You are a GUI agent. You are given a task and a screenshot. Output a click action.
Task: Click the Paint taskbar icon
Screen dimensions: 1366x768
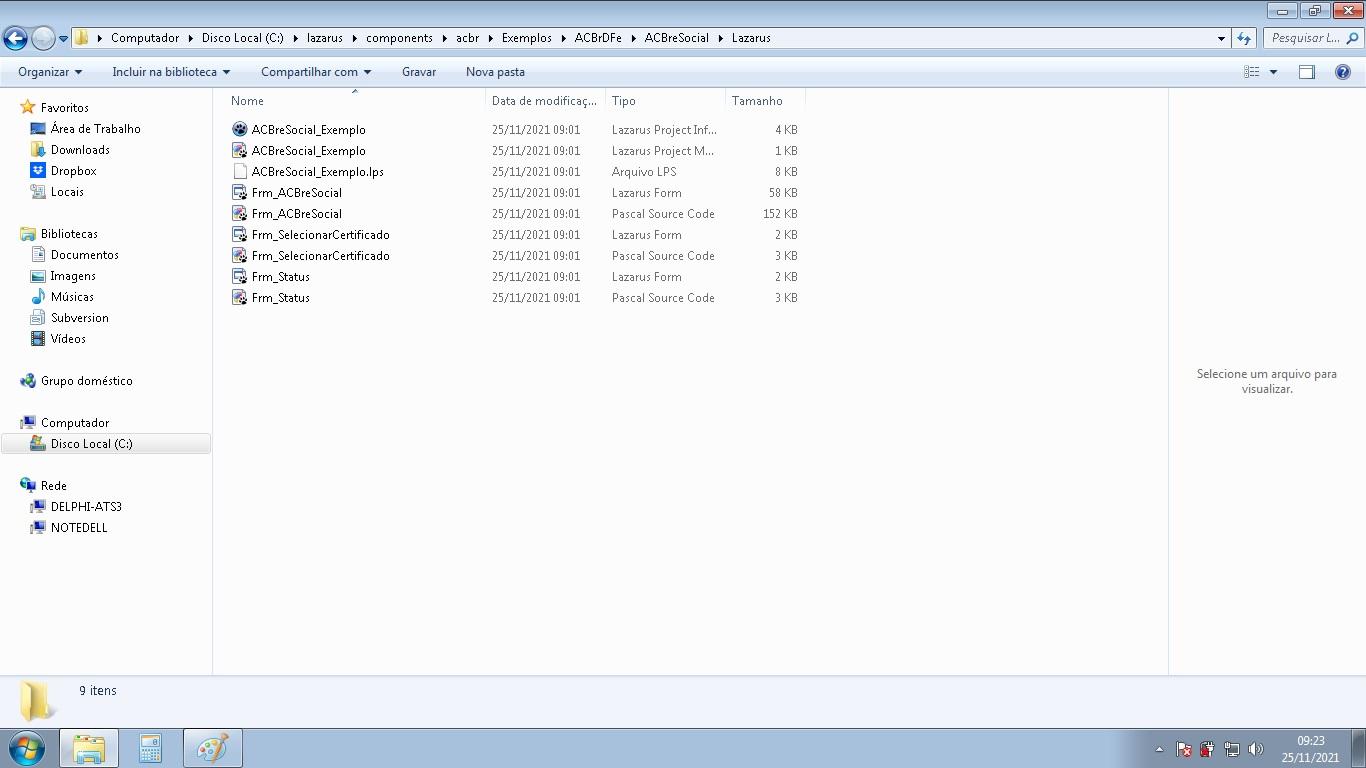[x=213, y=748]
